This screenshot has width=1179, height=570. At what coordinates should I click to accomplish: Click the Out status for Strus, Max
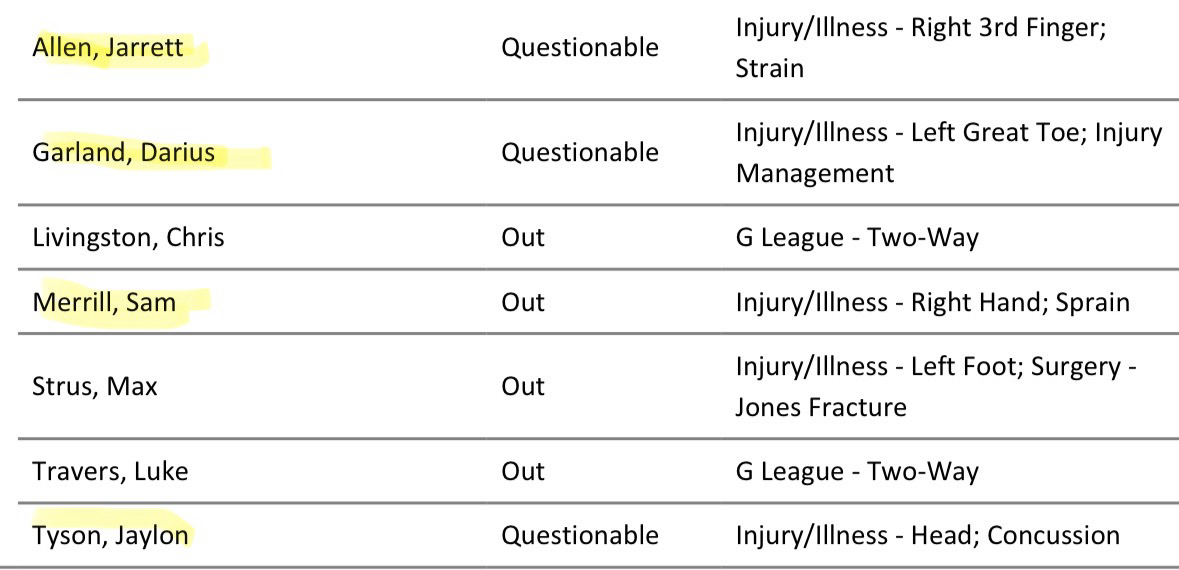[x=523, y=386]
